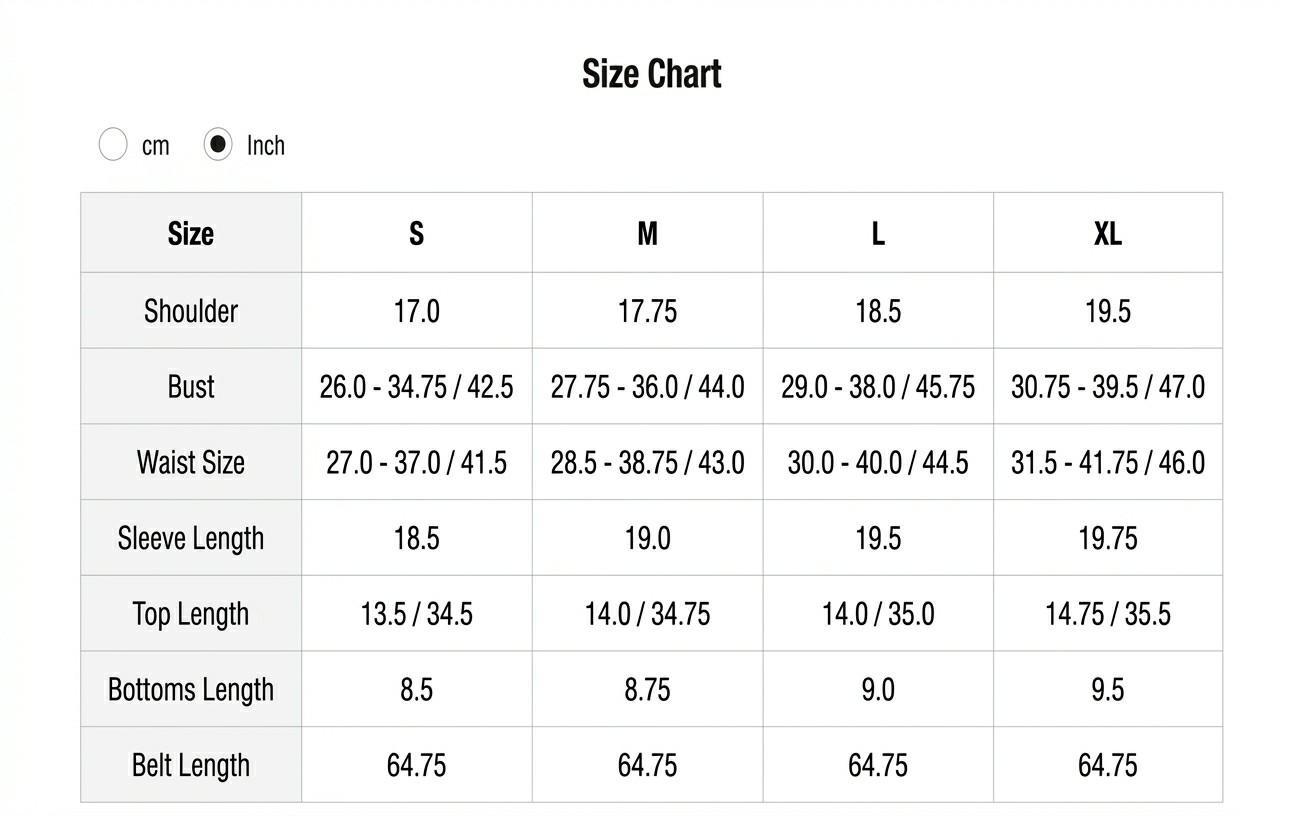
Task: Click the Bottoms Length row label
Action: tap(191, 689)
